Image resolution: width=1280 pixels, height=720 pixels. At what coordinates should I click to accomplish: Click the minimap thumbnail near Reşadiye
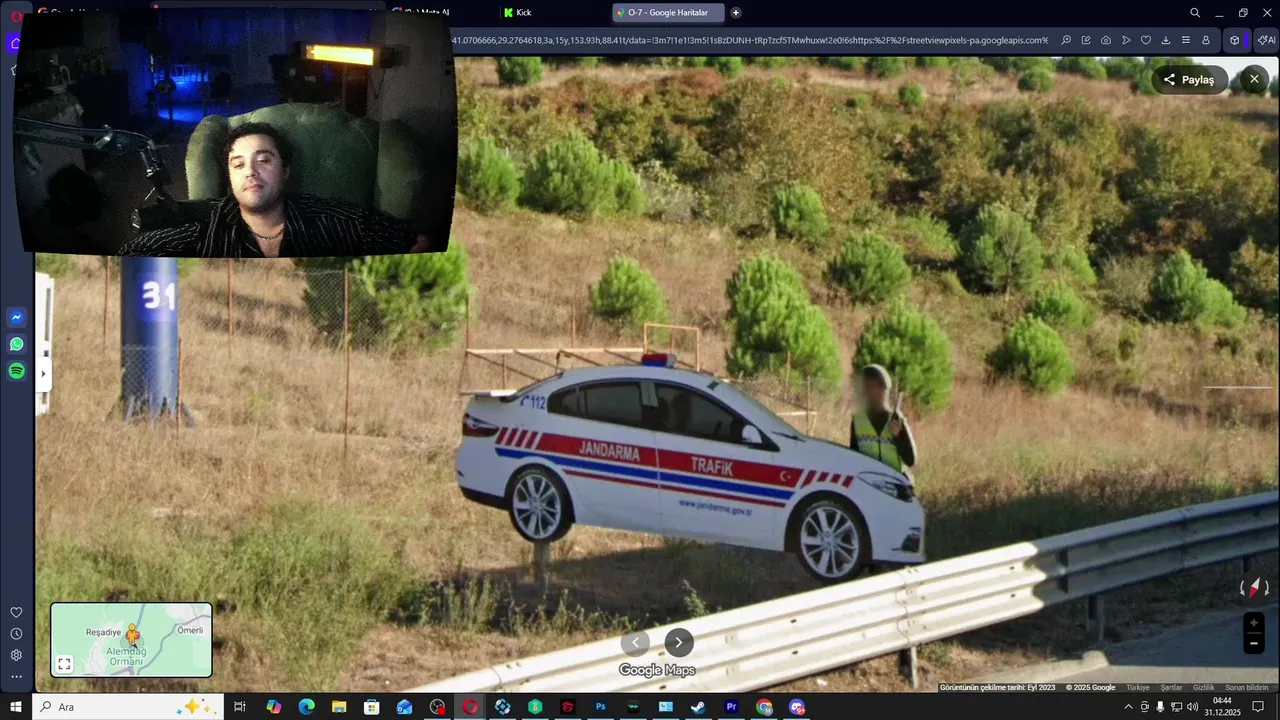coord(131,640)
